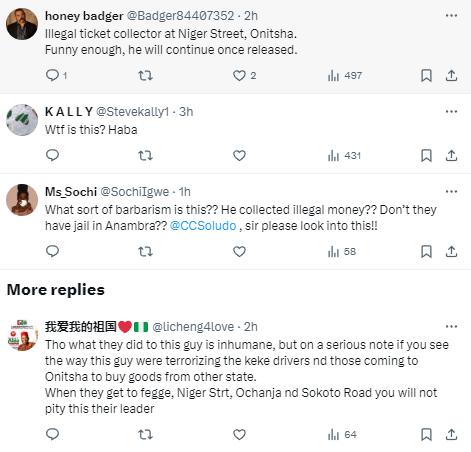This screenshot has height=452, width=471.
Task: Open the @CCSoludo mention link
Action: (203, 226)
